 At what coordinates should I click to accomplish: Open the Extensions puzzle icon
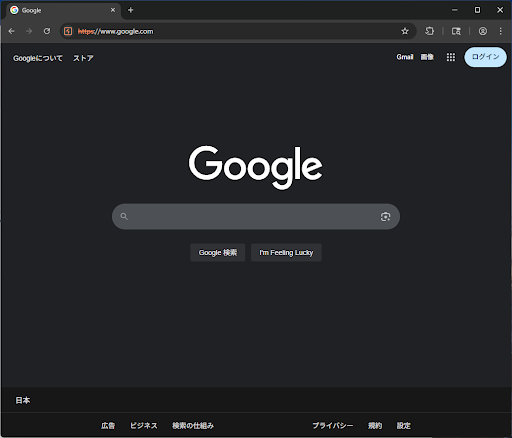[429, 31]
